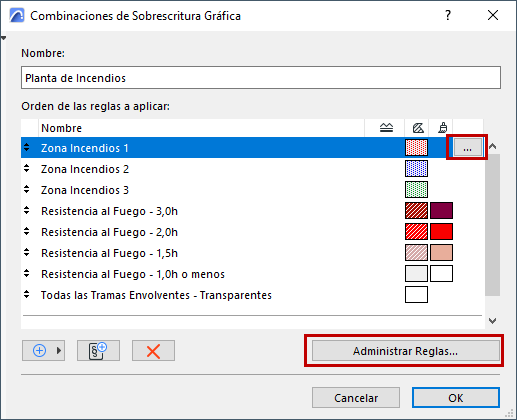The height and width of the screenshot is (420, 517).
Task: Click reorder handle of Zona Incendios 2
Action: tap(27, 168)
